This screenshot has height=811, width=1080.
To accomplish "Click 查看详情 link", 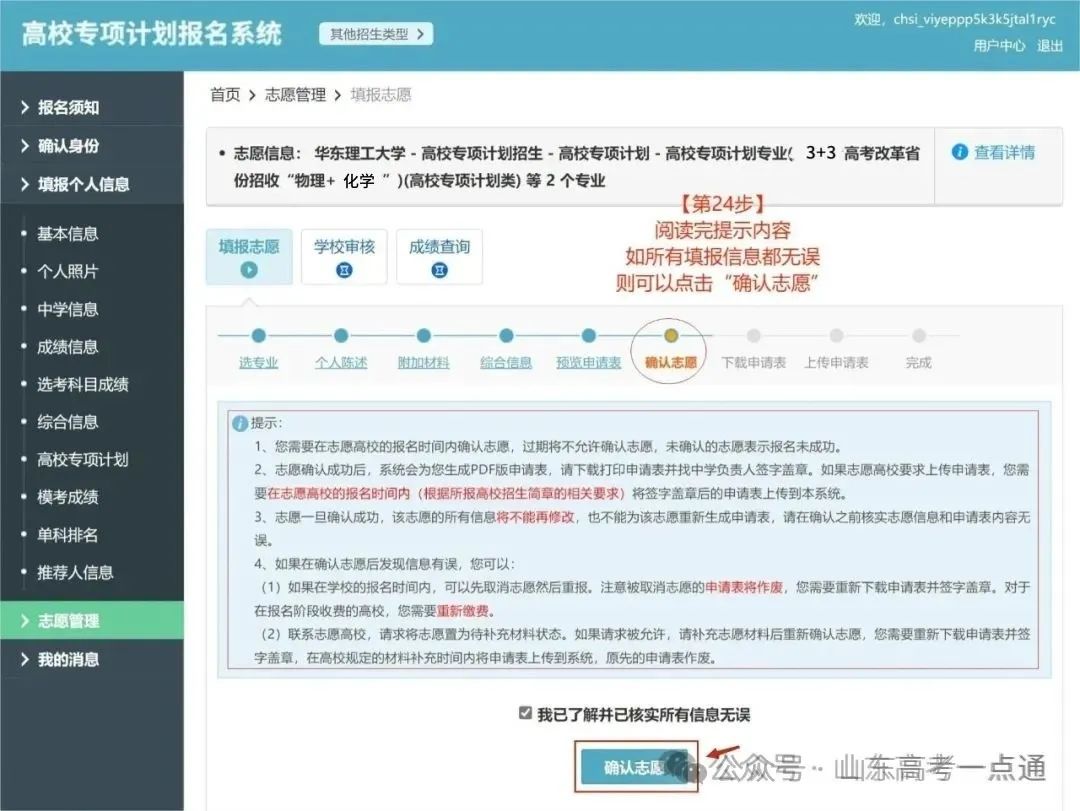I will click(1004, 152).
